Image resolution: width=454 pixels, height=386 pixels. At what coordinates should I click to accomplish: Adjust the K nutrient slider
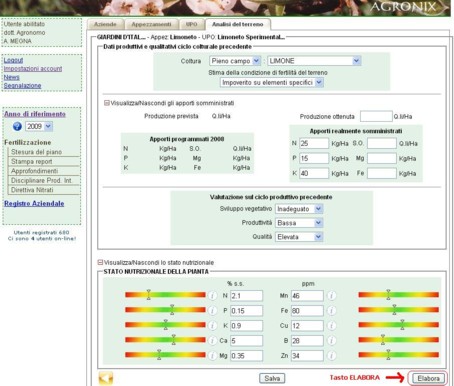tap(166, 325)
